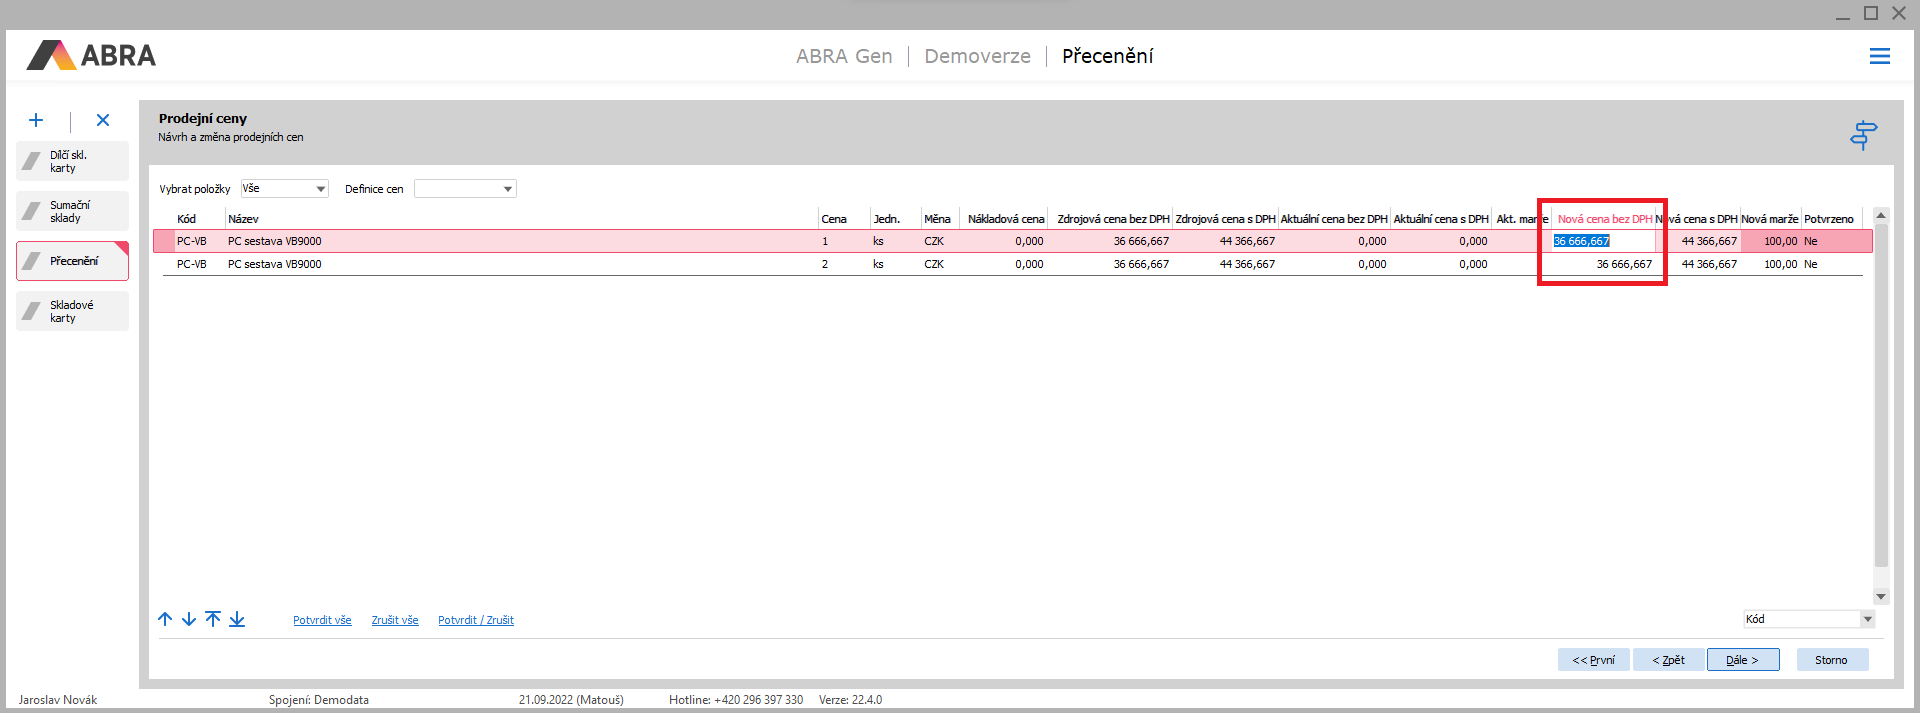Viewport: 1920px width, 713px height.
Task: Open the hamburger menu at top right
Action: (1879, 57)
